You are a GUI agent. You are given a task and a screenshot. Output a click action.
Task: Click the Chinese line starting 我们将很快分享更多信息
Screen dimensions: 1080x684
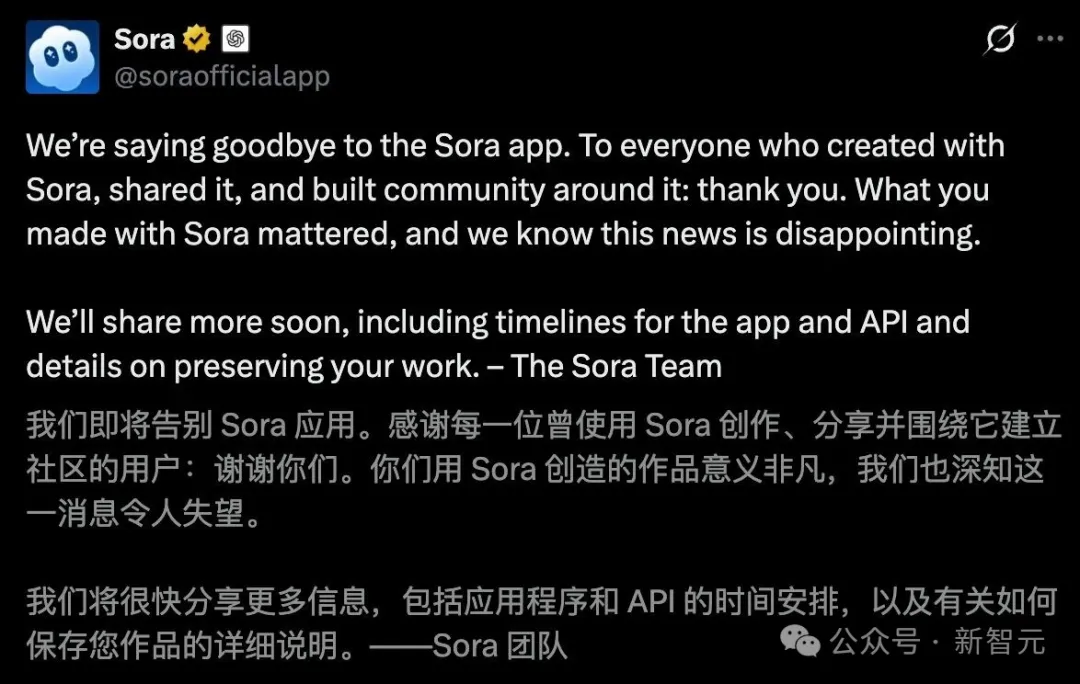(542, 601)
